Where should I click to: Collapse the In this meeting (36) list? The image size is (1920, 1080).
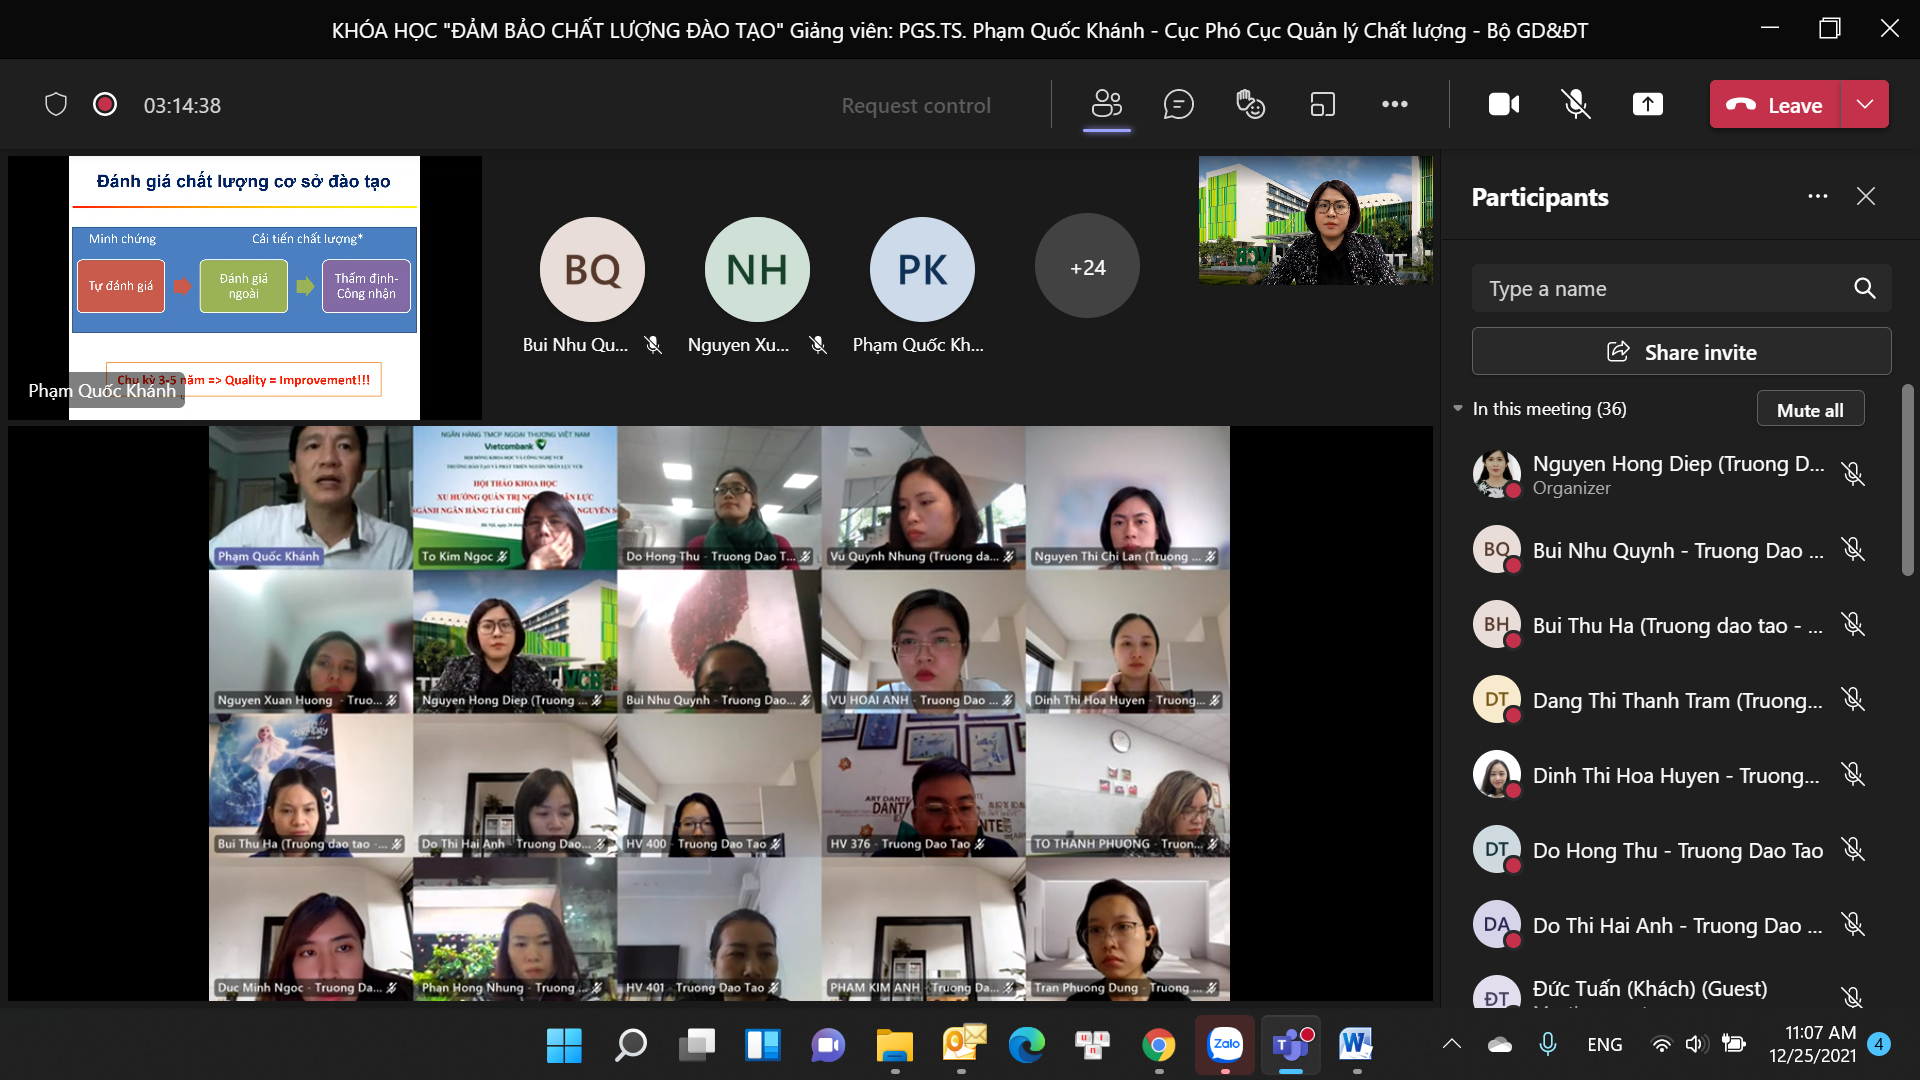[x=1458, y=408]
